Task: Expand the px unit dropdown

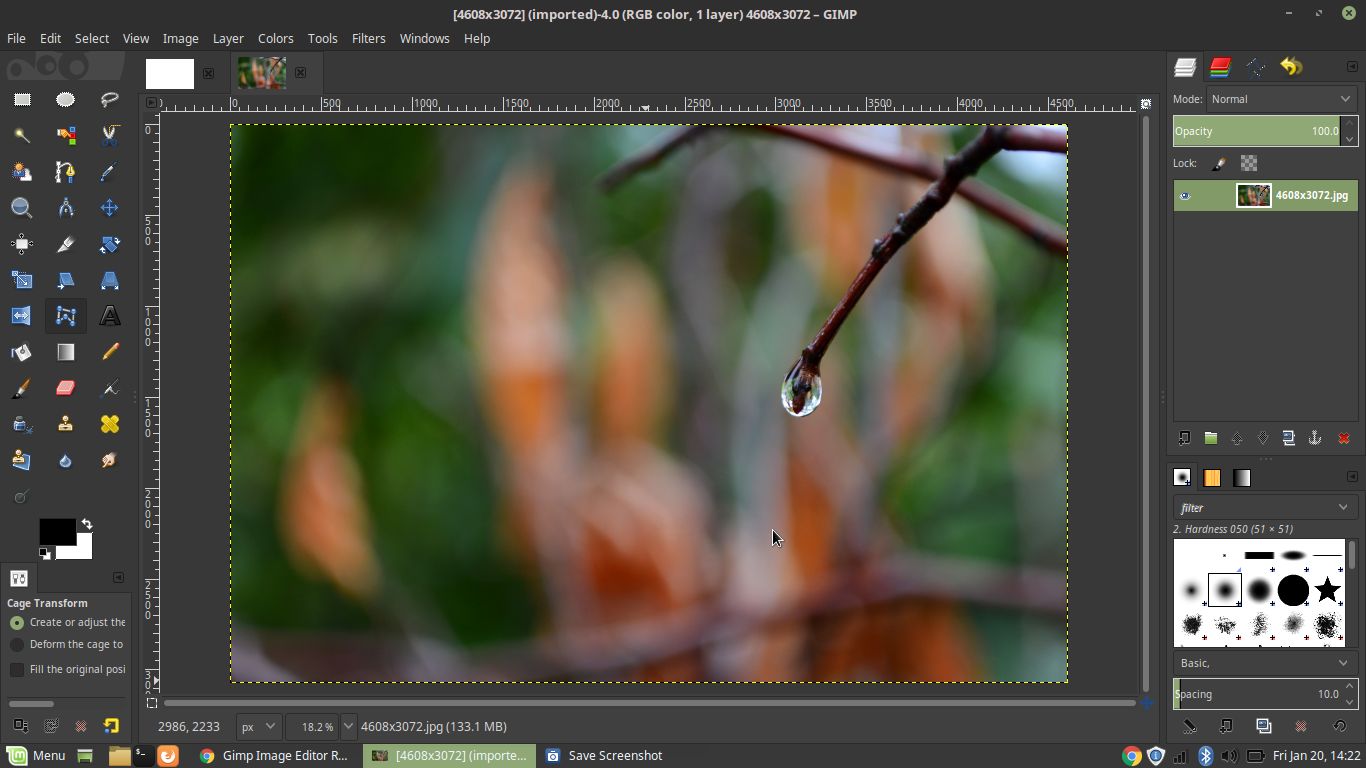Action: pos(258,727)
